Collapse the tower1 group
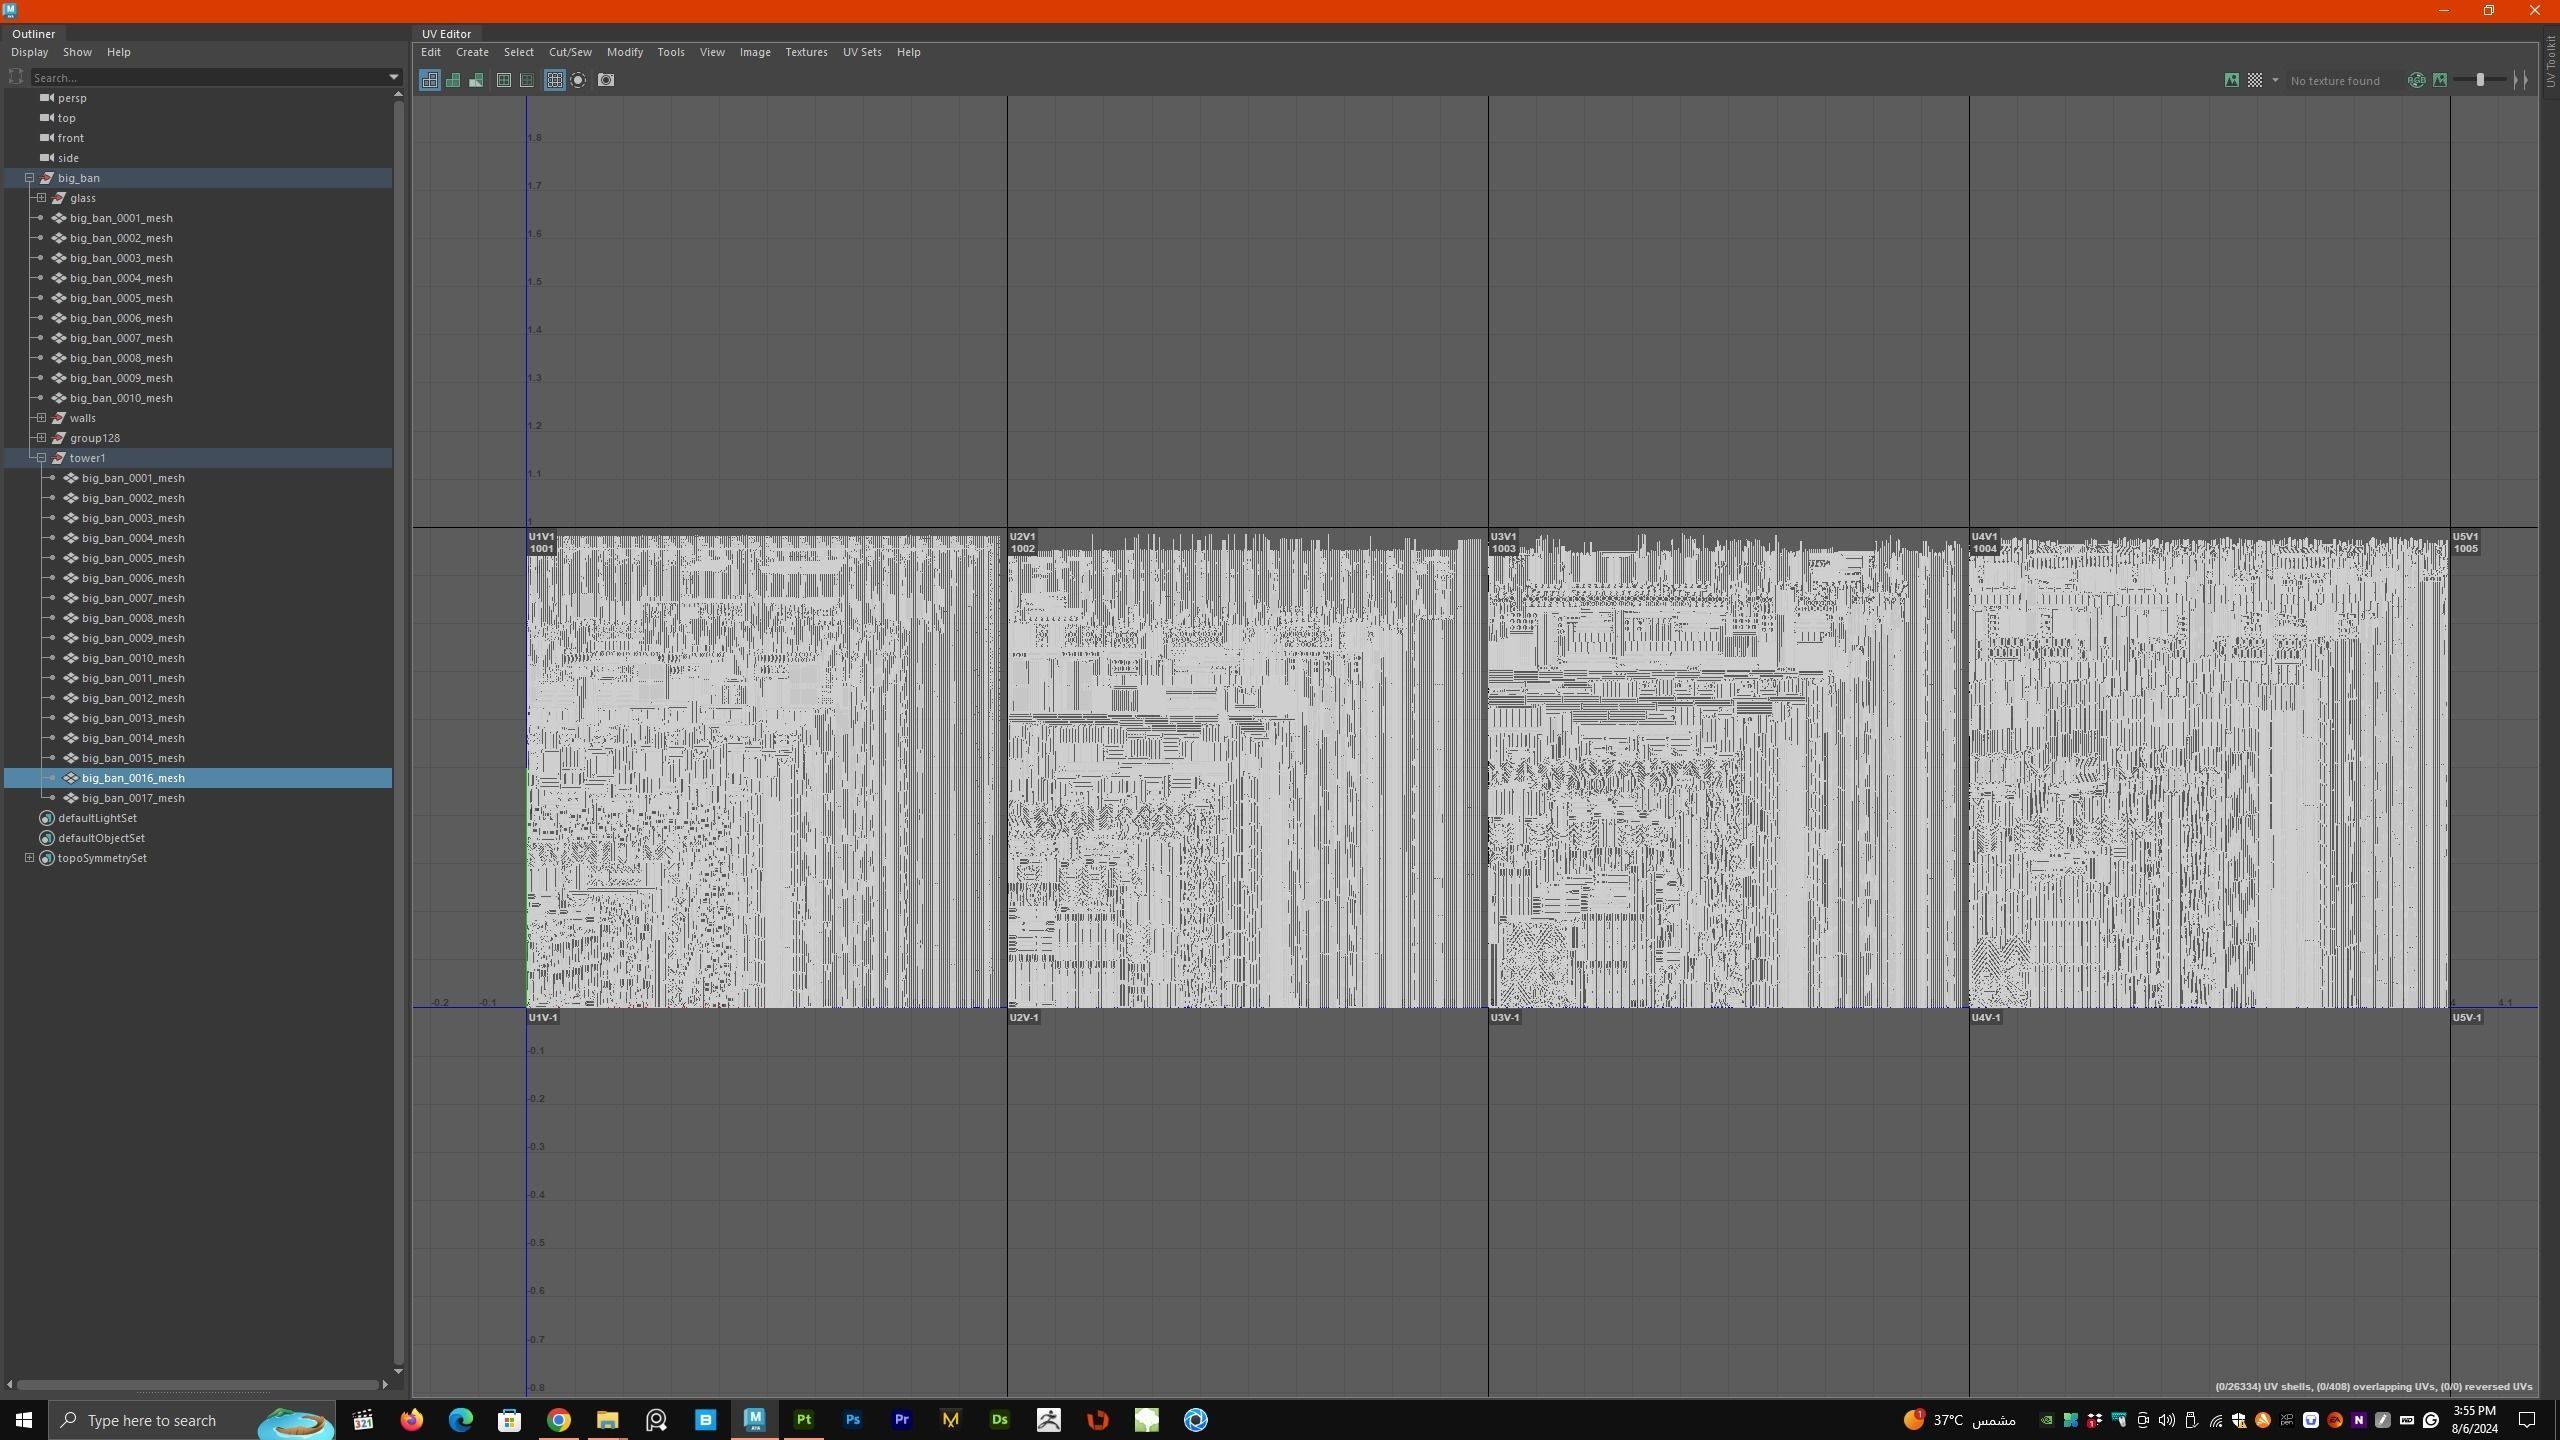Viewport: 2560px width, 1440px height. [x=41, y=458]
